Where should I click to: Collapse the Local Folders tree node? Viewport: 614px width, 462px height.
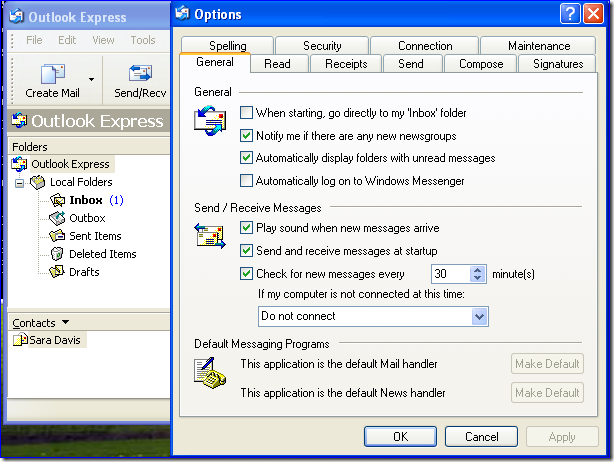[19, 183]
